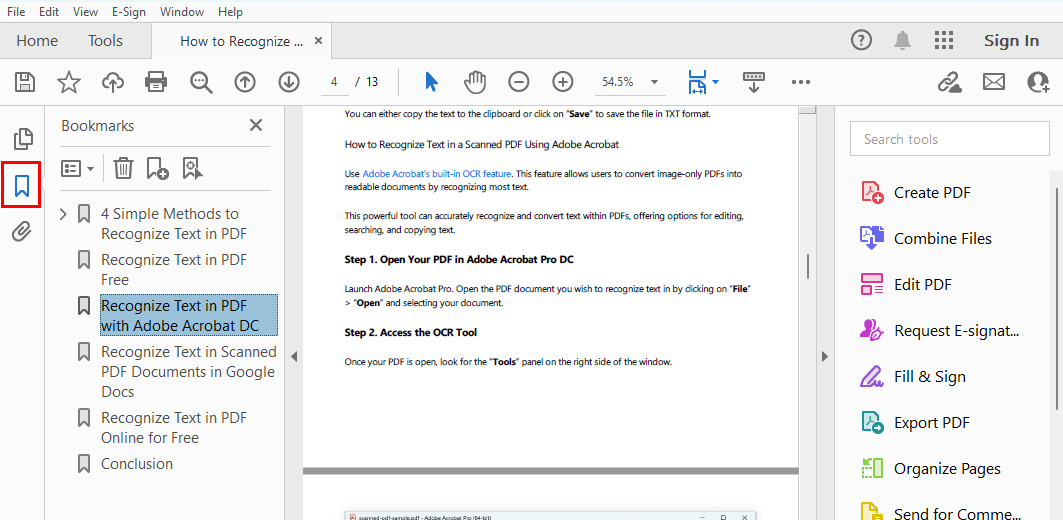Viewport: 1063px width, 520px height.
Task: Go to previous page with up arrow
Action: [x=245, y=82]
